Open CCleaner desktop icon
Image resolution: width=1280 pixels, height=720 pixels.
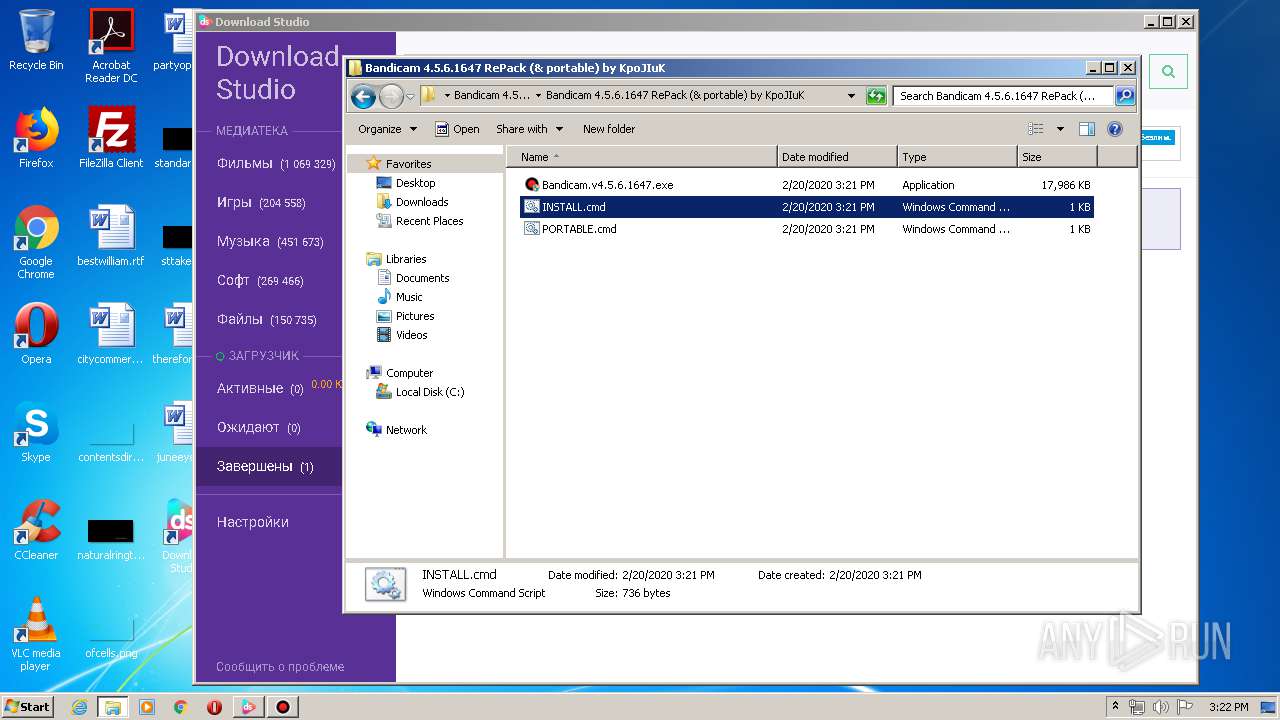click(36, 530)
